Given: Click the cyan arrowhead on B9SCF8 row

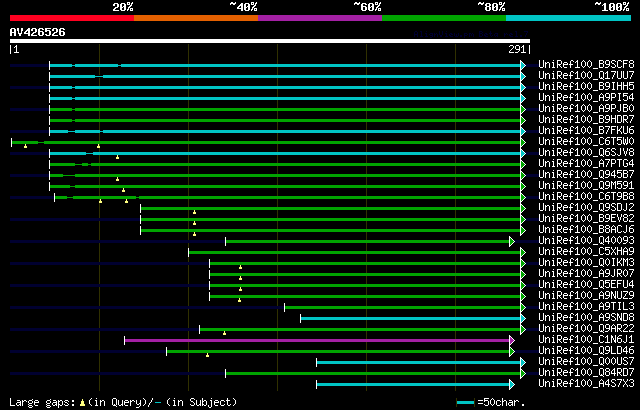Looking at the screenshot, I should pos(523,65).
